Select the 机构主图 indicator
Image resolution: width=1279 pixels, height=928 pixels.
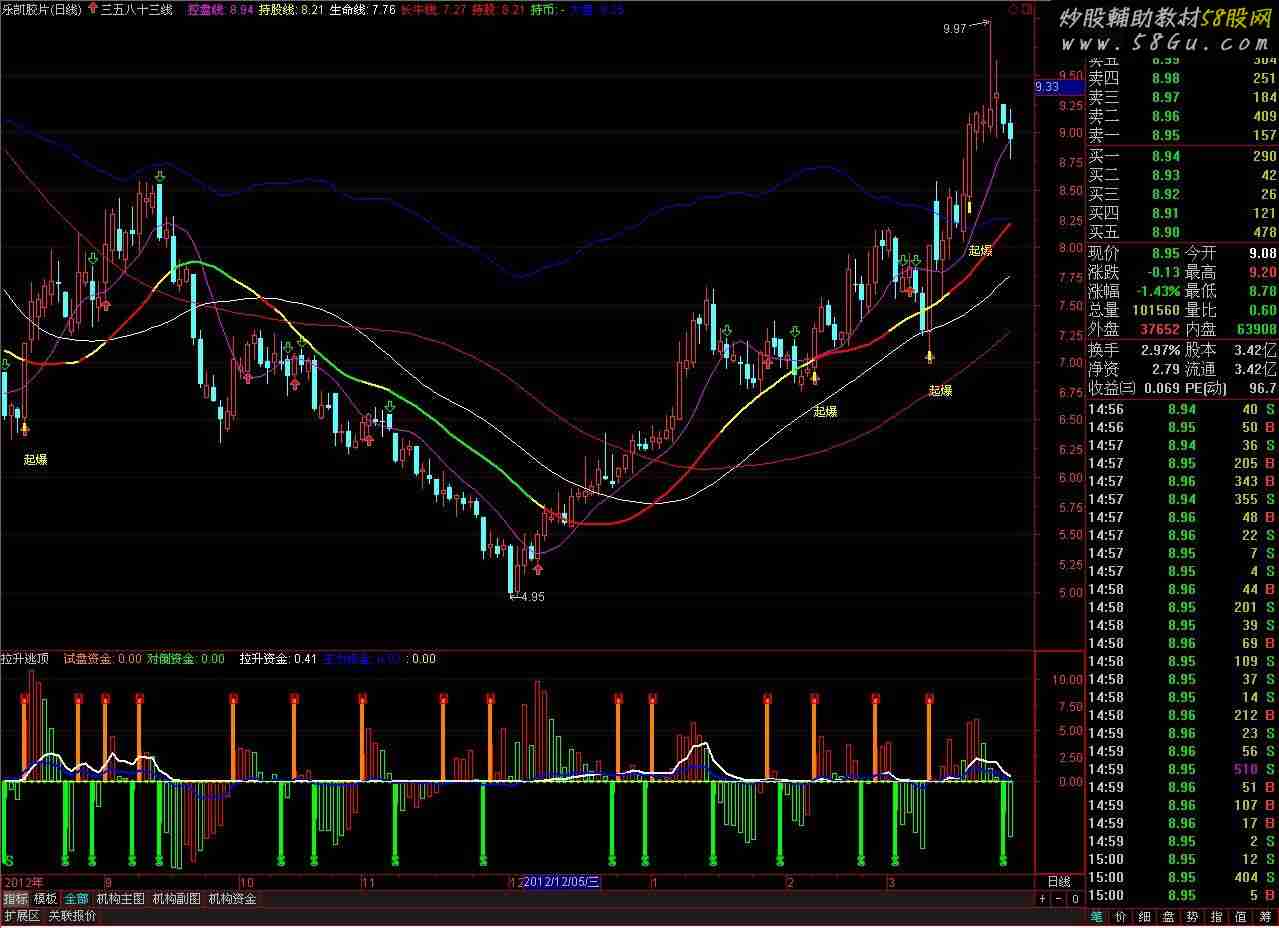click(120, 899)
